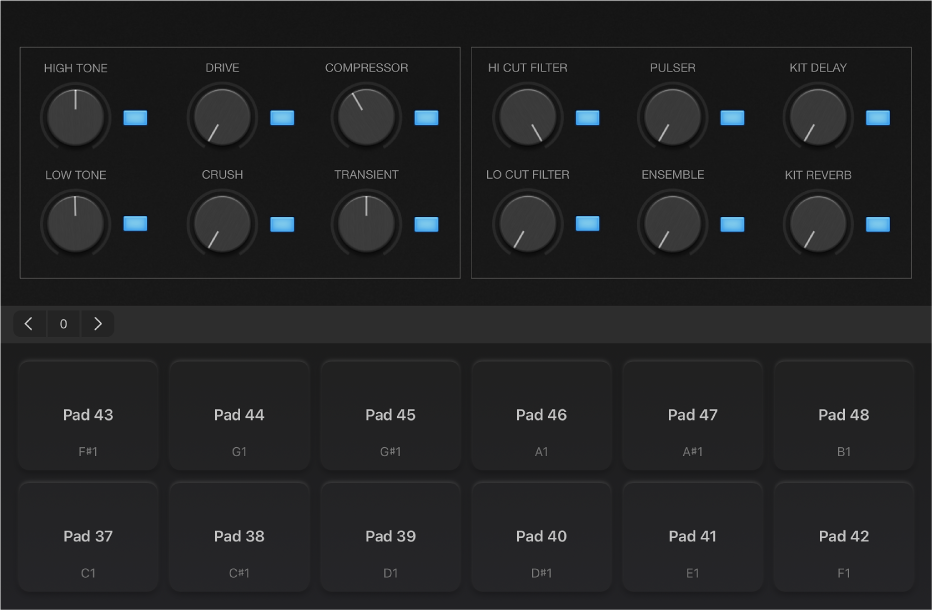Enable the toggle next to Drive
Image resolution: width=934 pixels, height=612 pixels.
pos(282,117)
